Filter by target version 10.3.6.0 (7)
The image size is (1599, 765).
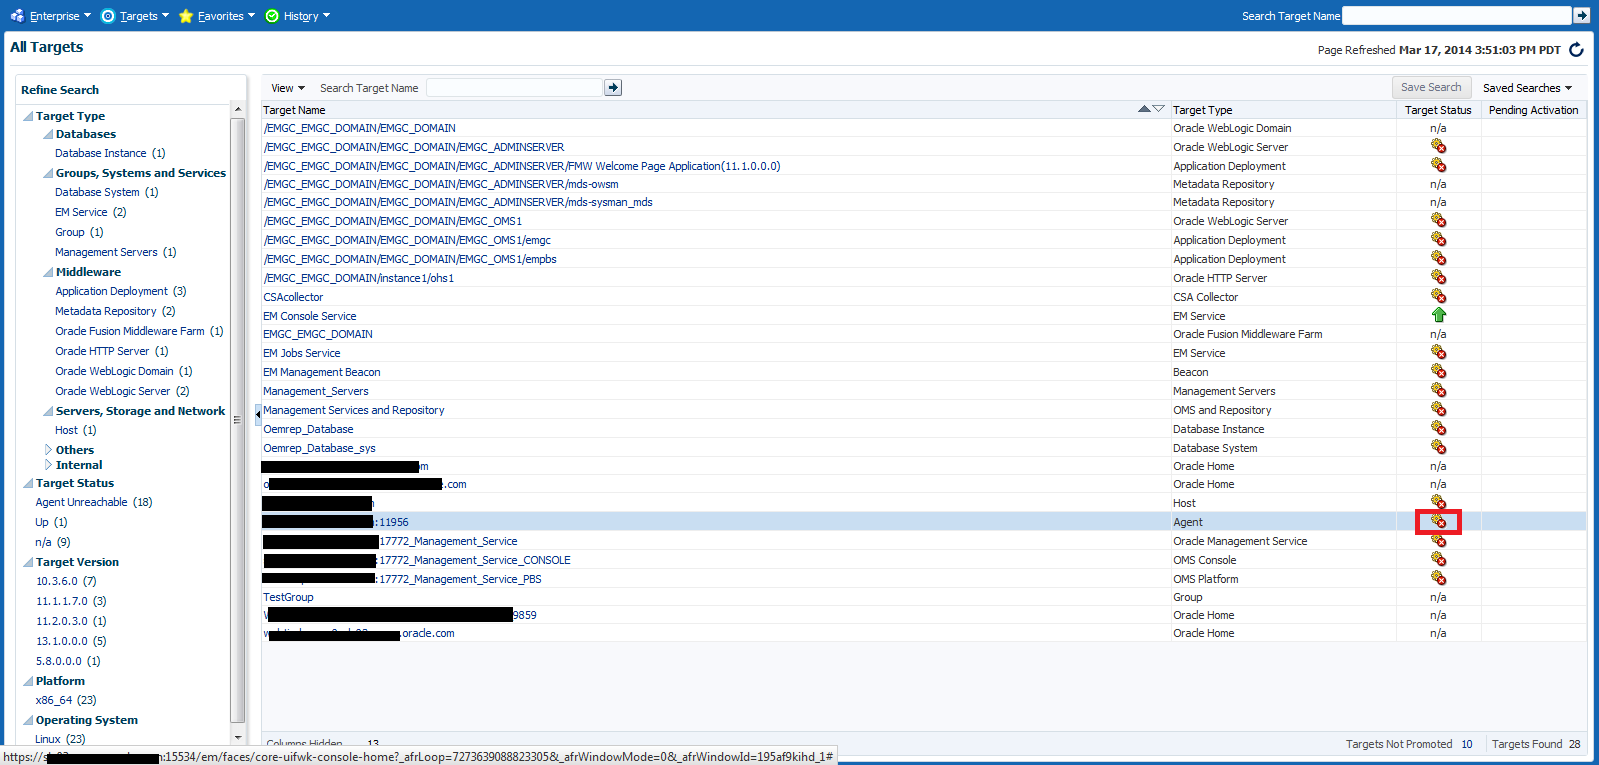(x=66, y=581)
